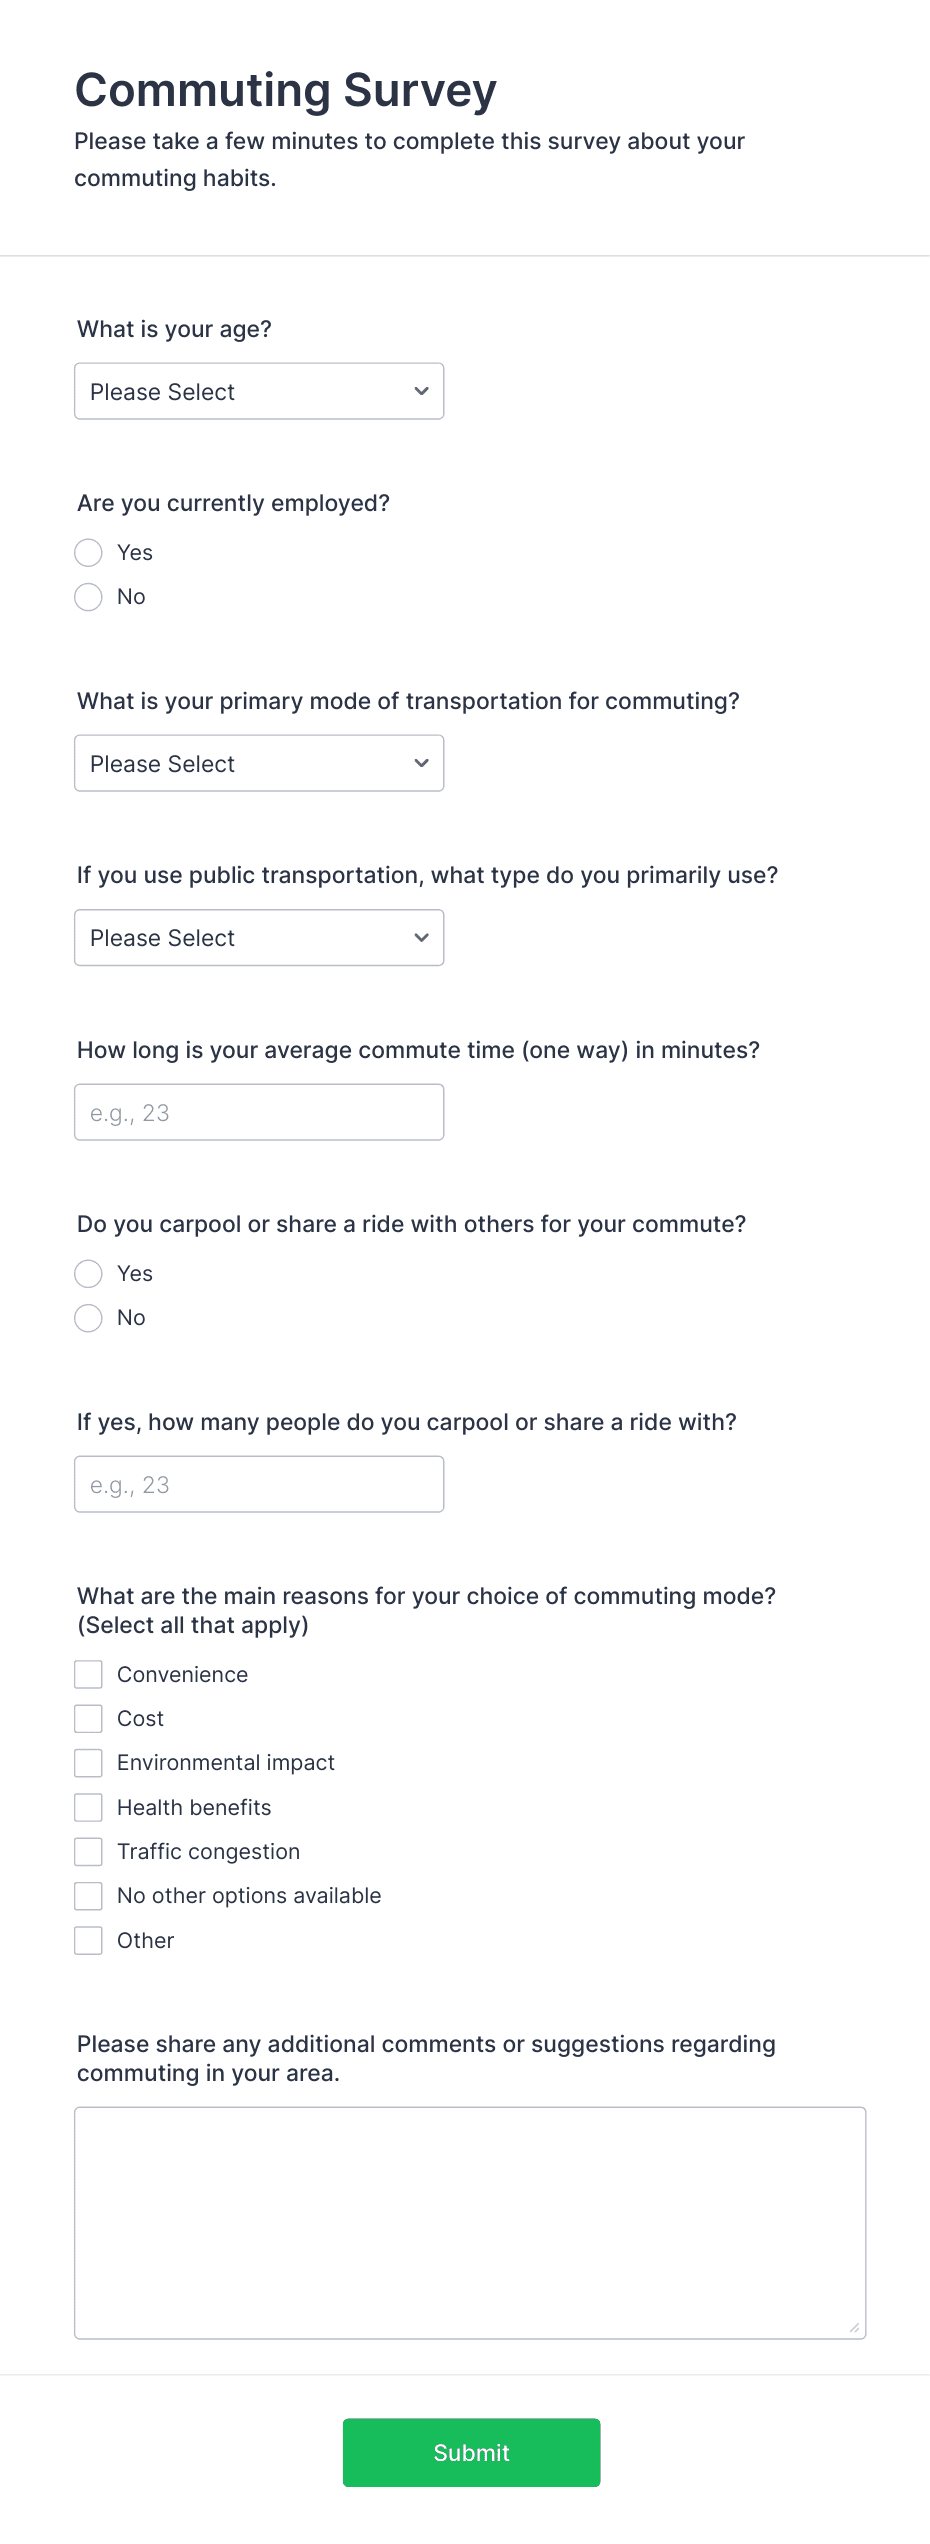Check the Cost checkbox
This screenshot has height=2544, width=930.
(88, 1718)
